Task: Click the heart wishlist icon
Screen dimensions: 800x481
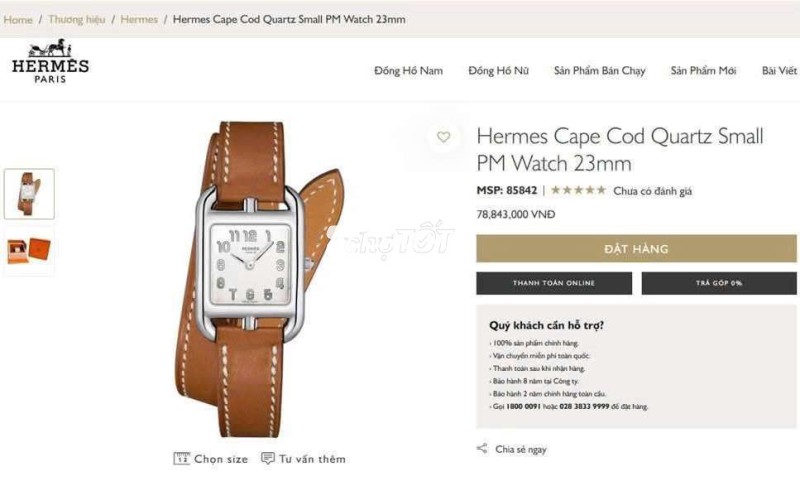Action: click(x=443, y=137)
